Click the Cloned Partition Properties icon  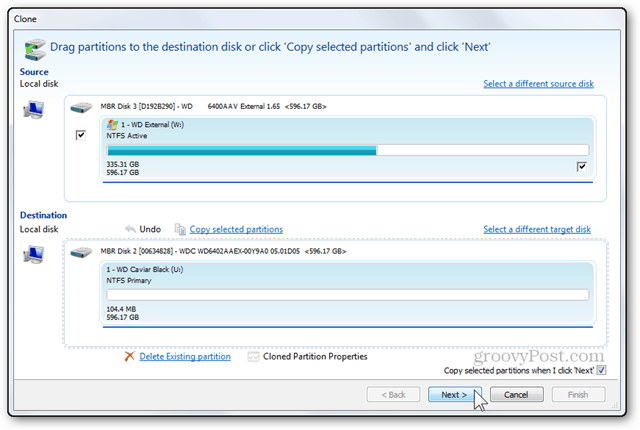click(253, 357)
